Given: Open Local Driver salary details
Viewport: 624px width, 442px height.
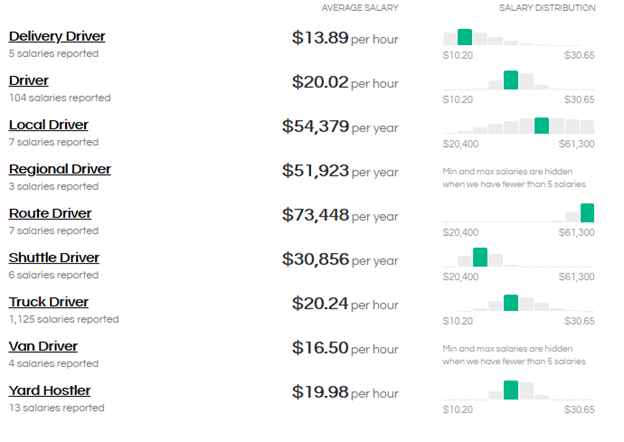Looking at the screenshot, I should [x=49, y=125].
